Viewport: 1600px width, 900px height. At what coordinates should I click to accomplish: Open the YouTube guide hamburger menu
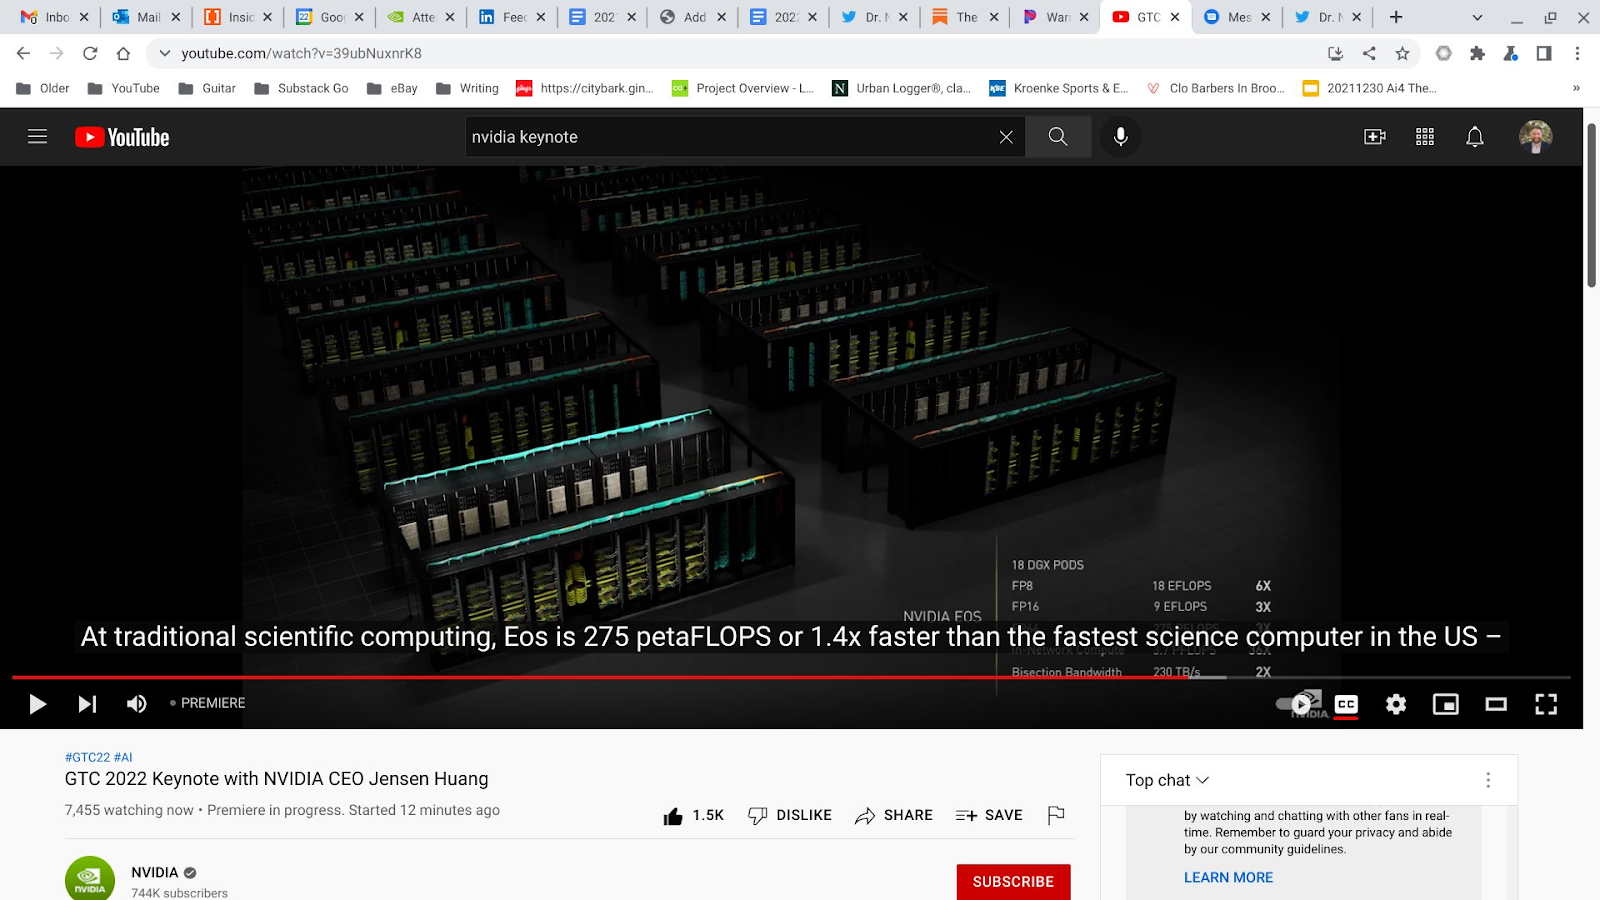point(38,137)
